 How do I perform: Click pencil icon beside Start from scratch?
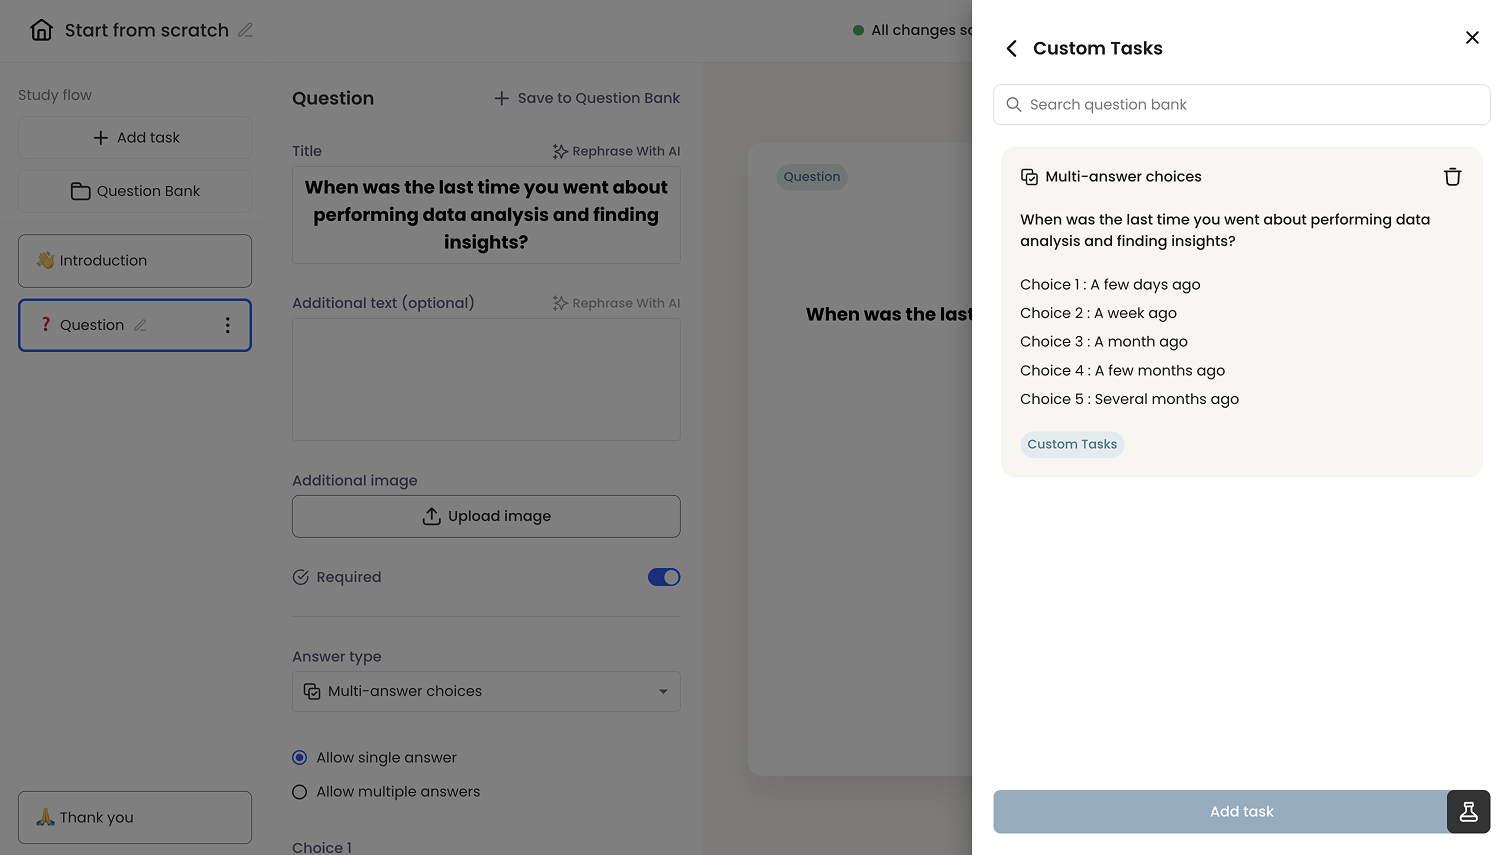tap(245, 30)
